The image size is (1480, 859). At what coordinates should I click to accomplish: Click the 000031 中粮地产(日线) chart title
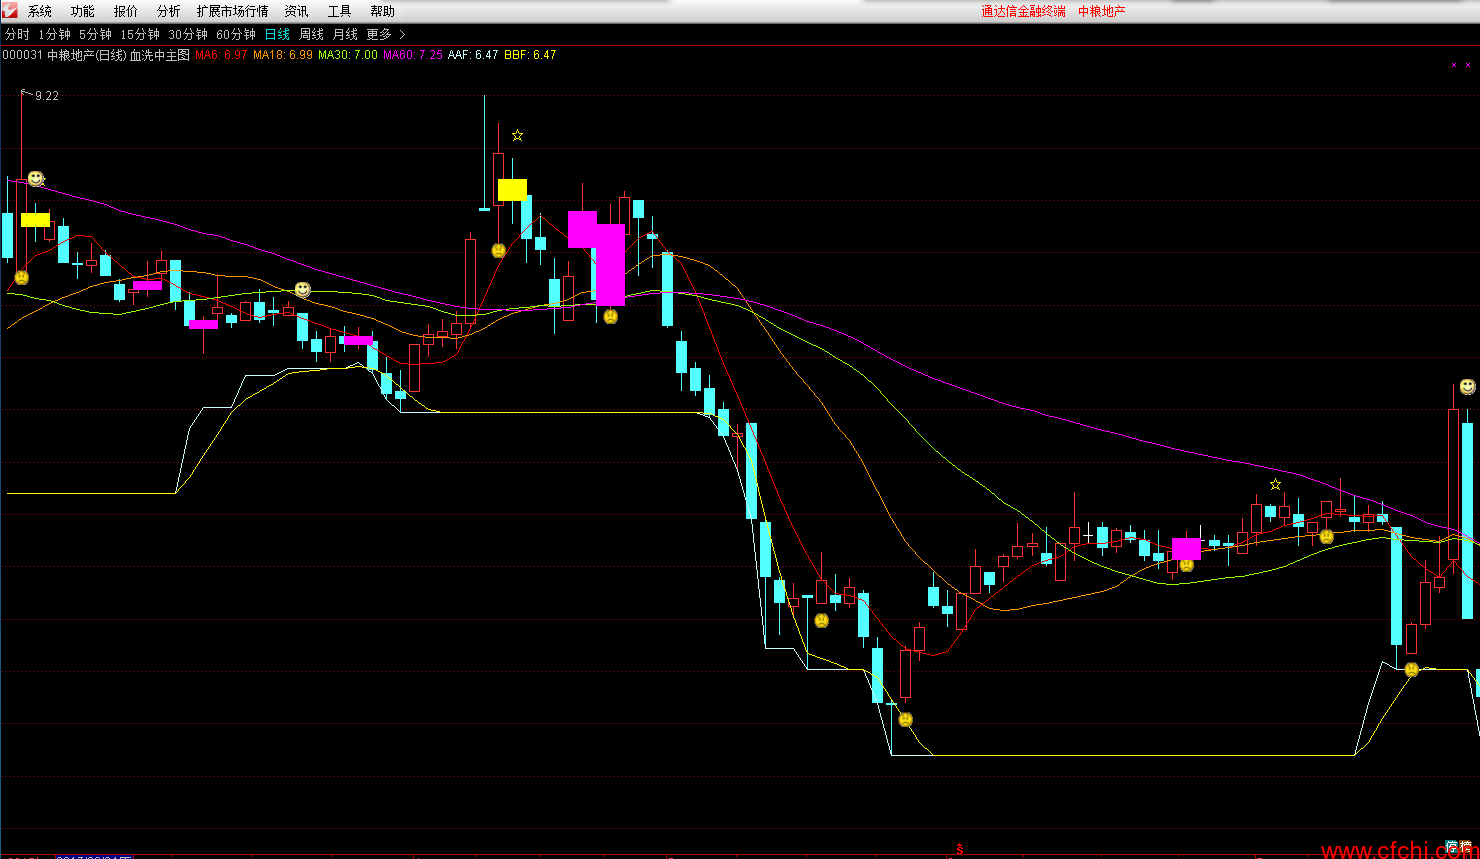(x=65, y=55)
